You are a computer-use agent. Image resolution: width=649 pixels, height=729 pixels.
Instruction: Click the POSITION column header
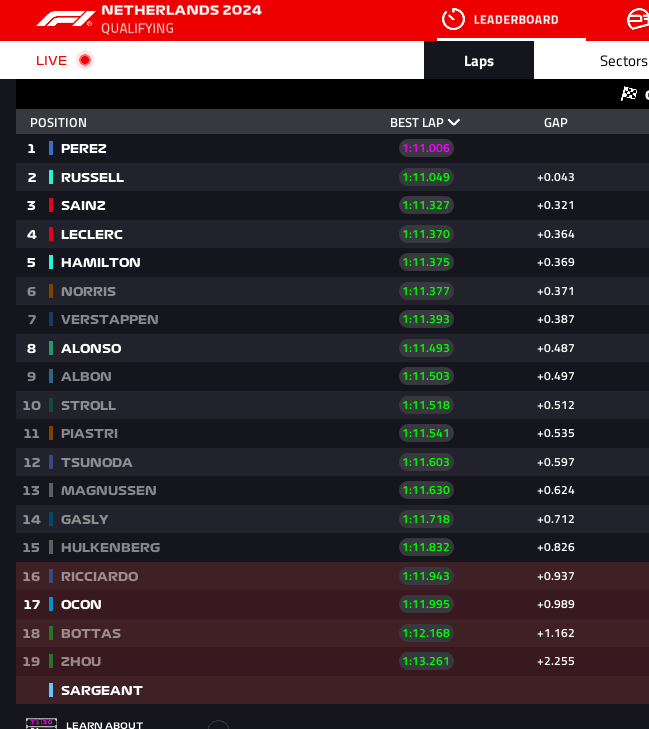[x=59, y=123]
